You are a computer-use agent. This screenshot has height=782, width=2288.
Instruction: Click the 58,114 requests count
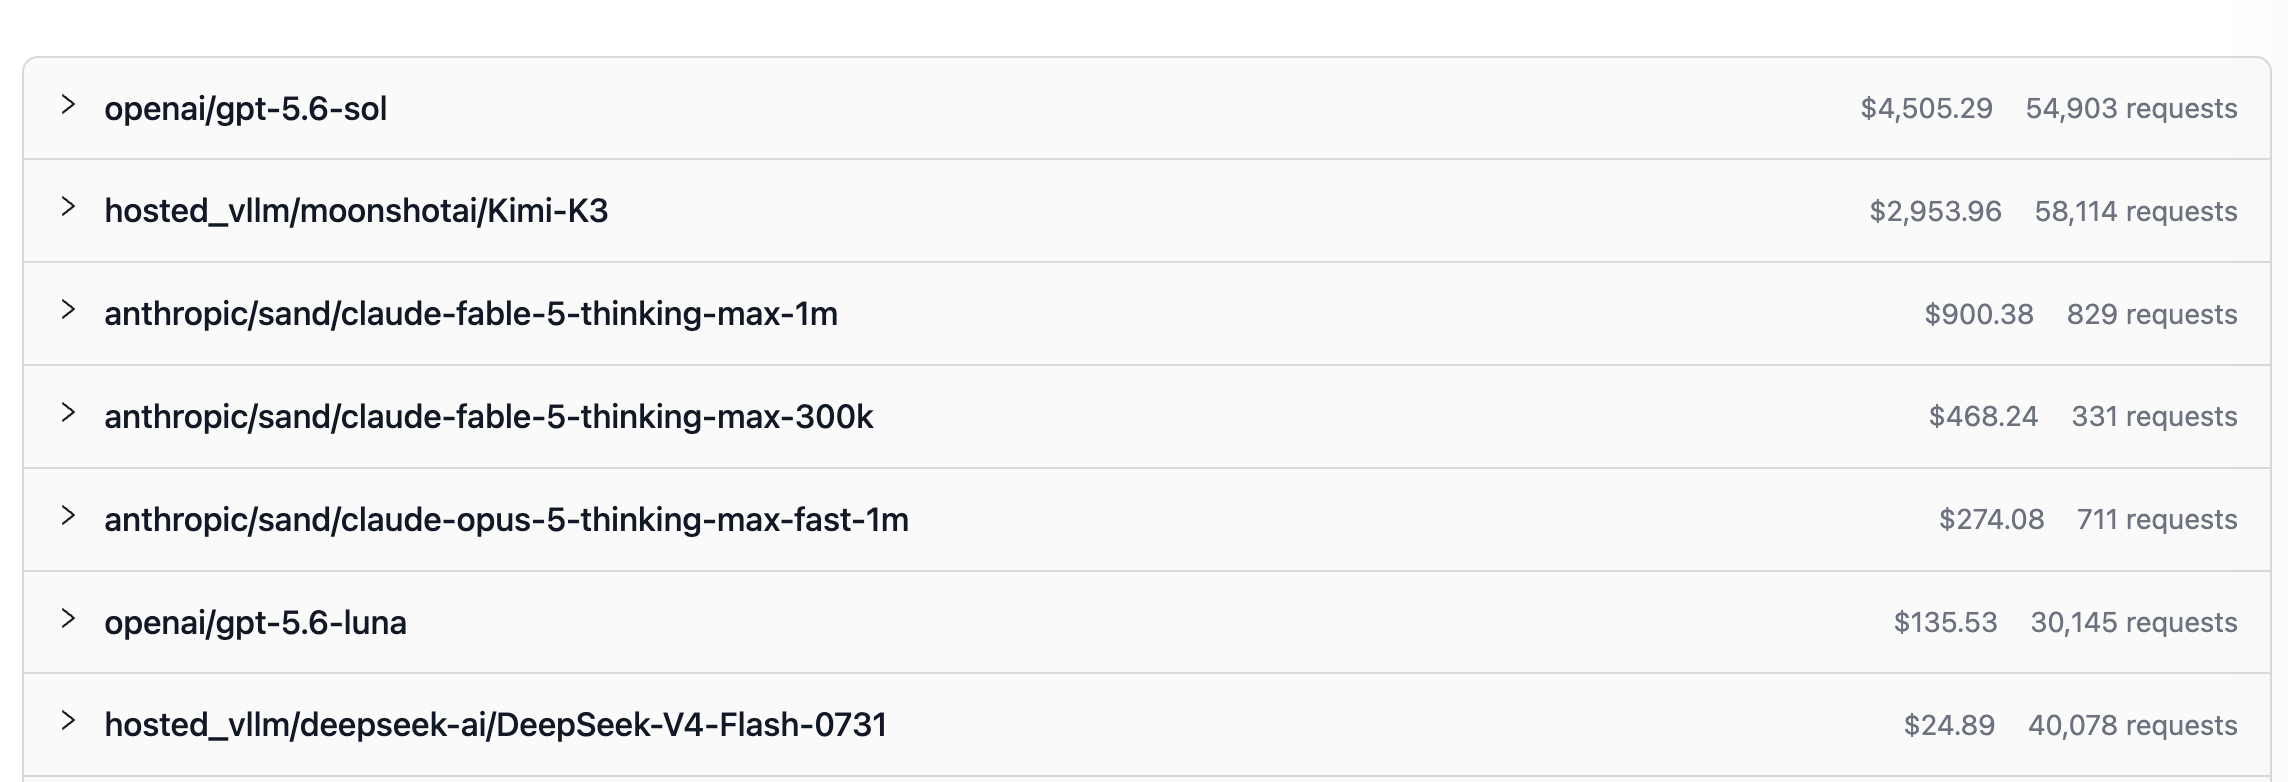(x=2136, y=211)
